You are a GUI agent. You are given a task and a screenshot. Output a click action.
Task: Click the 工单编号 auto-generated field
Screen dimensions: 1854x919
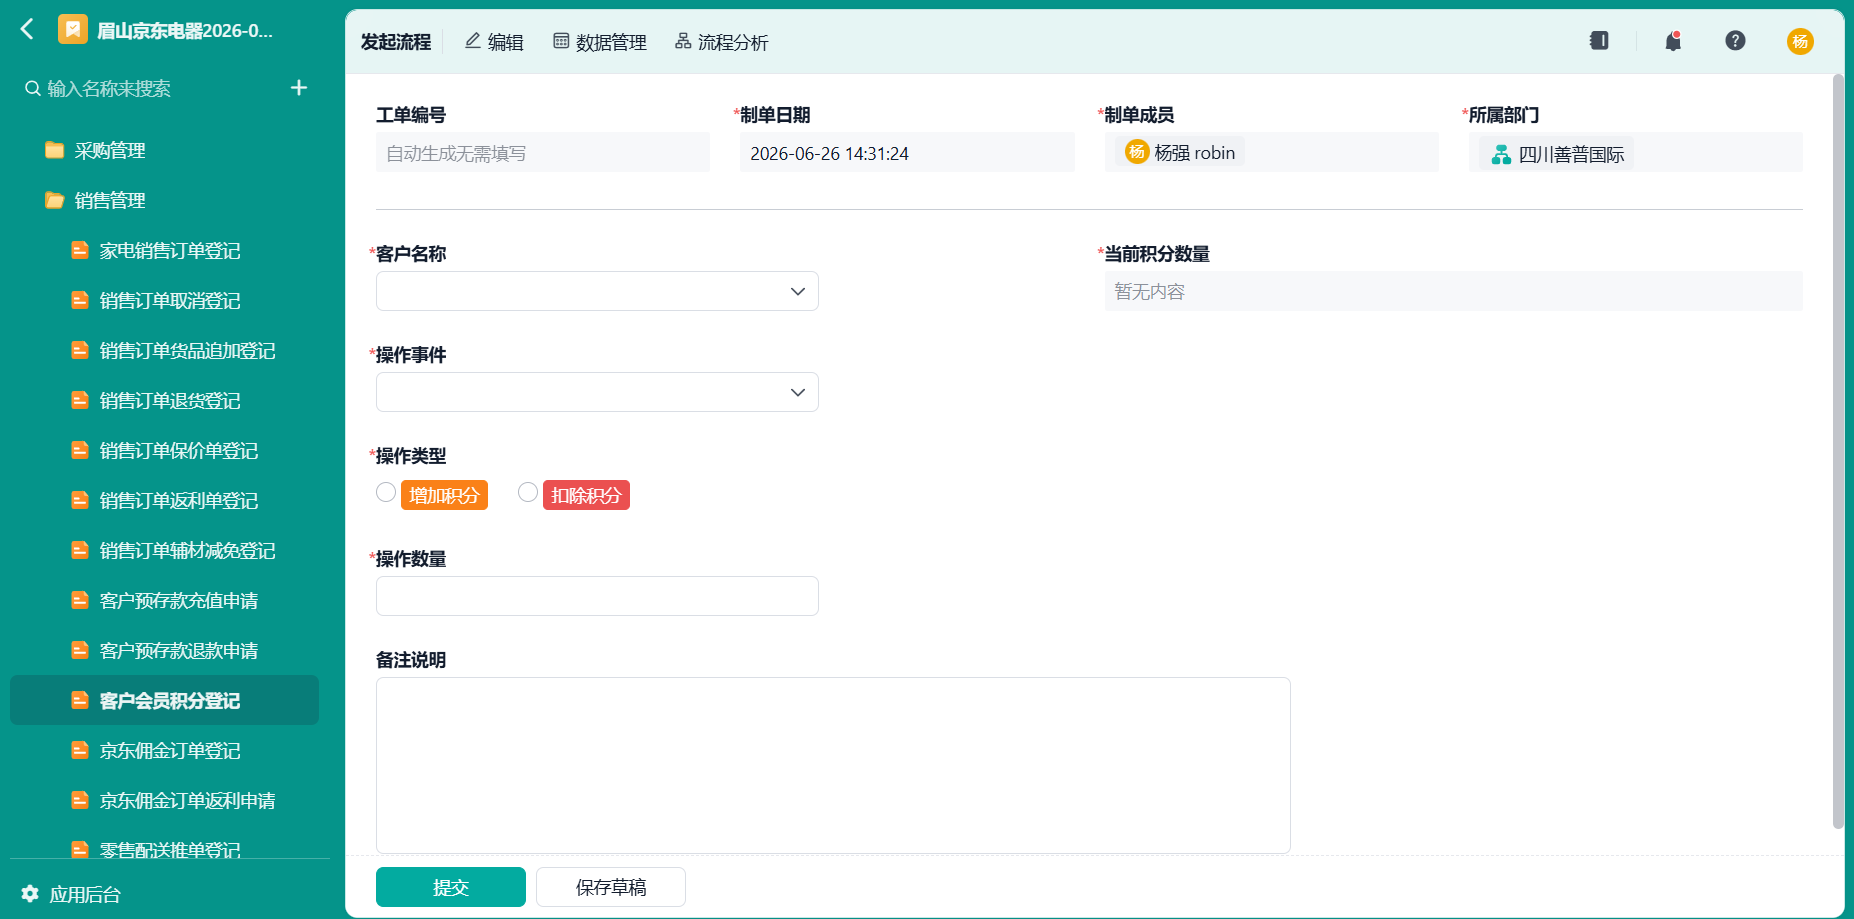point(543,153)
